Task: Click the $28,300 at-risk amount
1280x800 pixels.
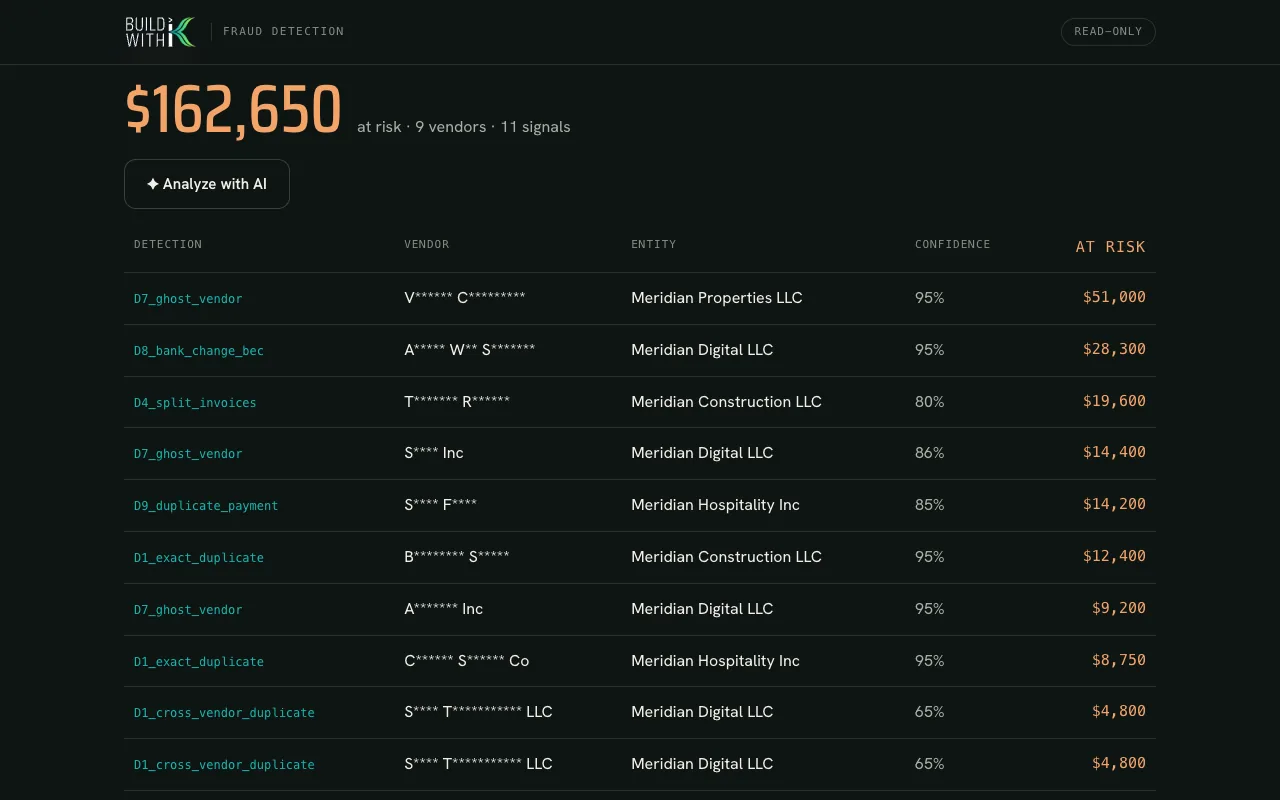Action: 1114,349
